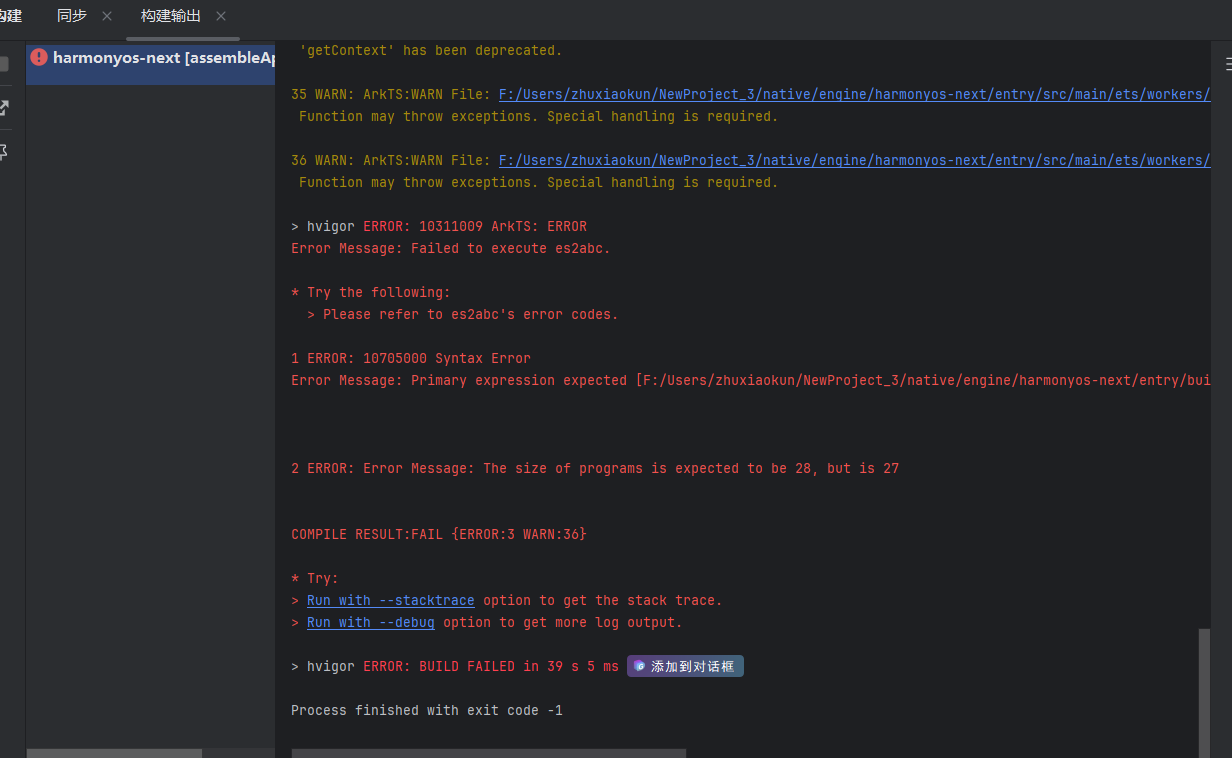This screenshot has width=1232, height=758.
Task: Click 添加到对话框 button after BUILD FAILED
Action: (685, 666)
